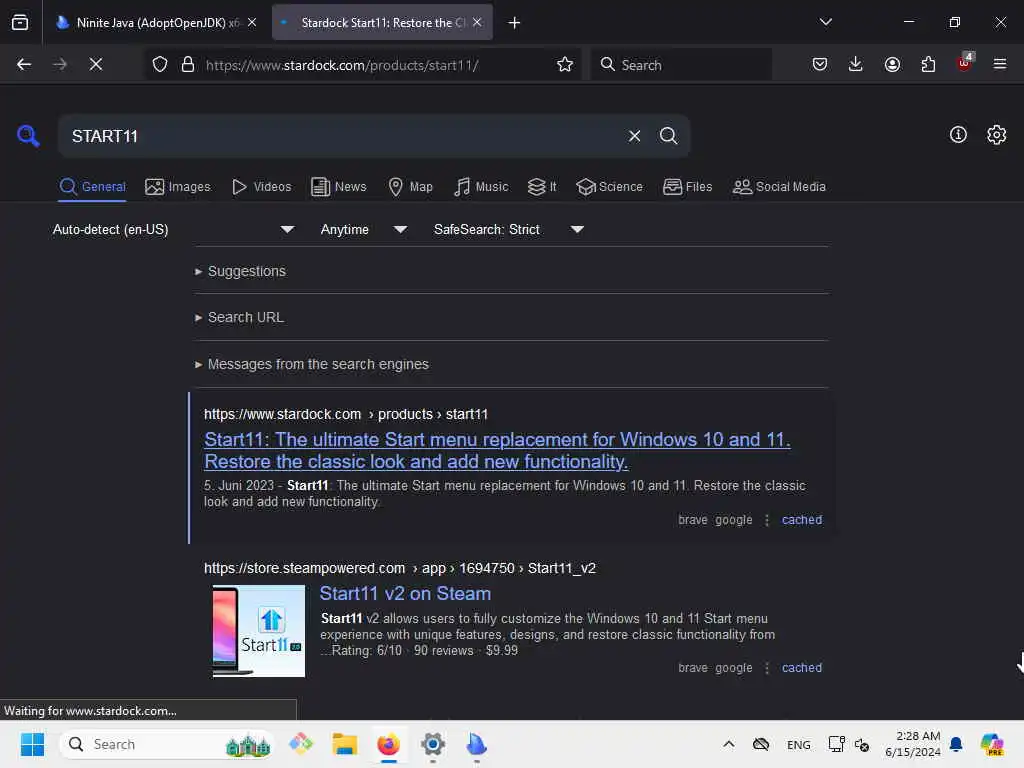View site security padlock info
This screenshot has width=1024, height=768.
tap(188, 65)
